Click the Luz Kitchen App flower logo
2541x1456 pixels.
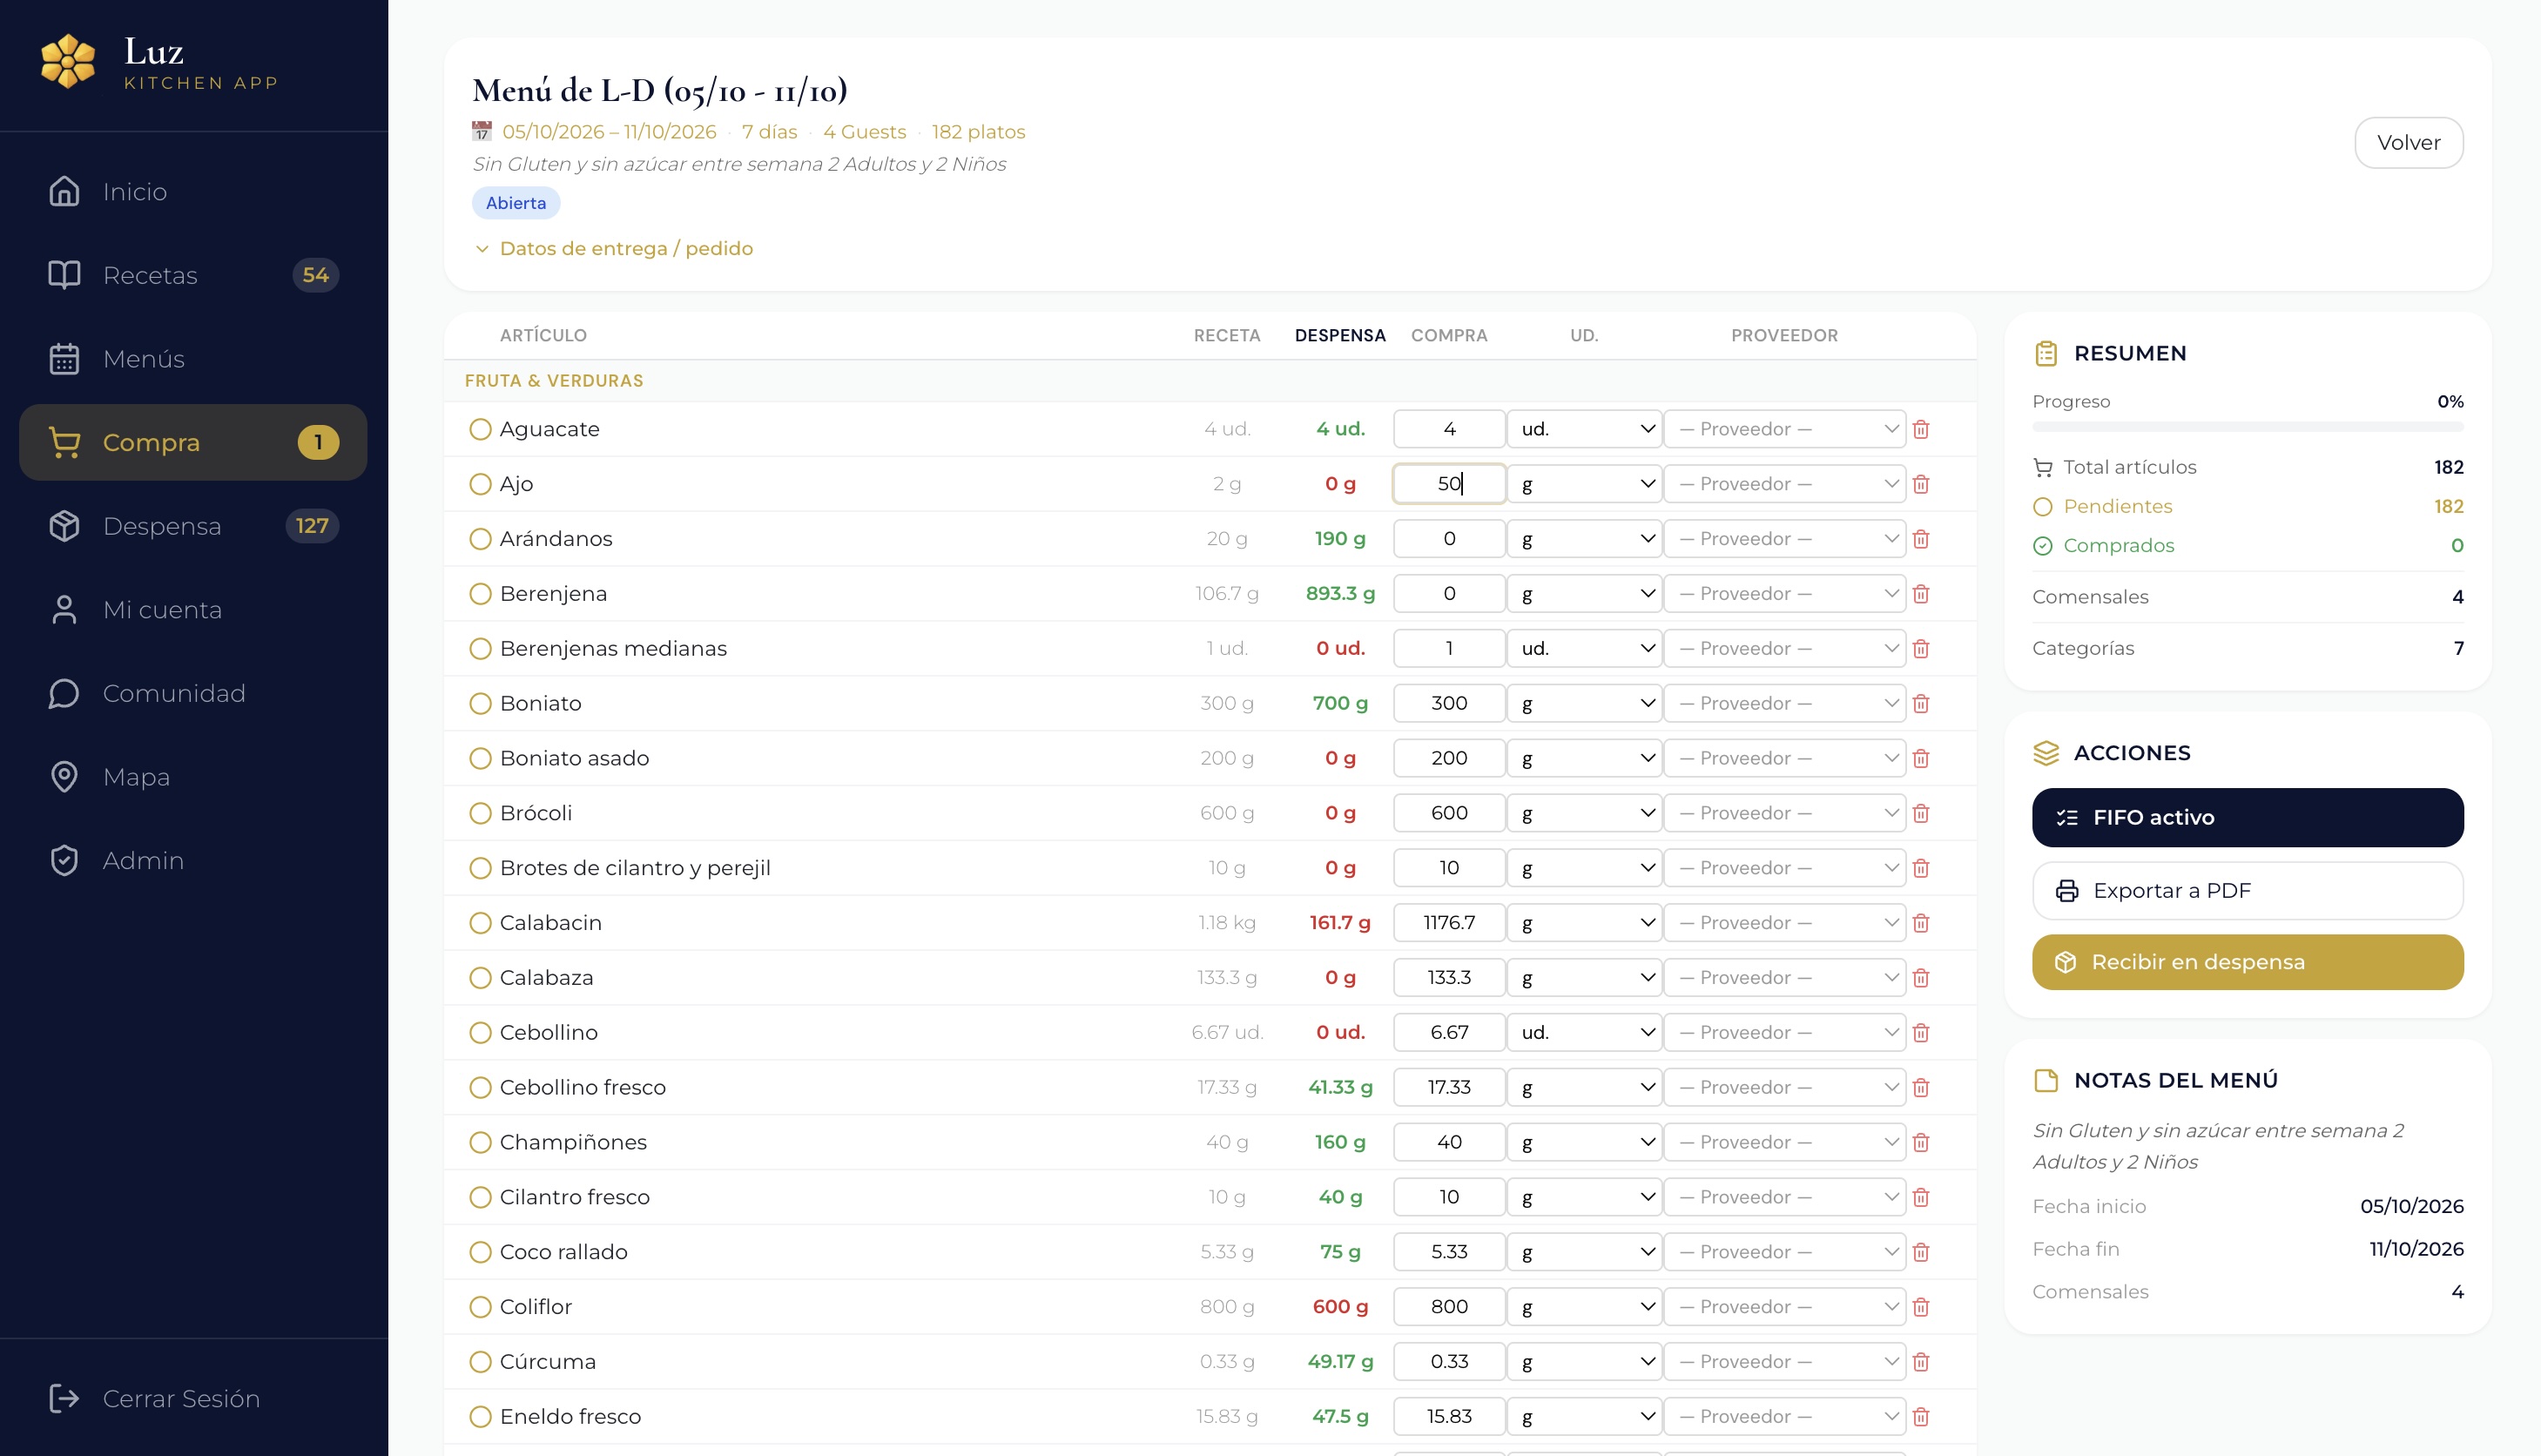coord(68,62)
